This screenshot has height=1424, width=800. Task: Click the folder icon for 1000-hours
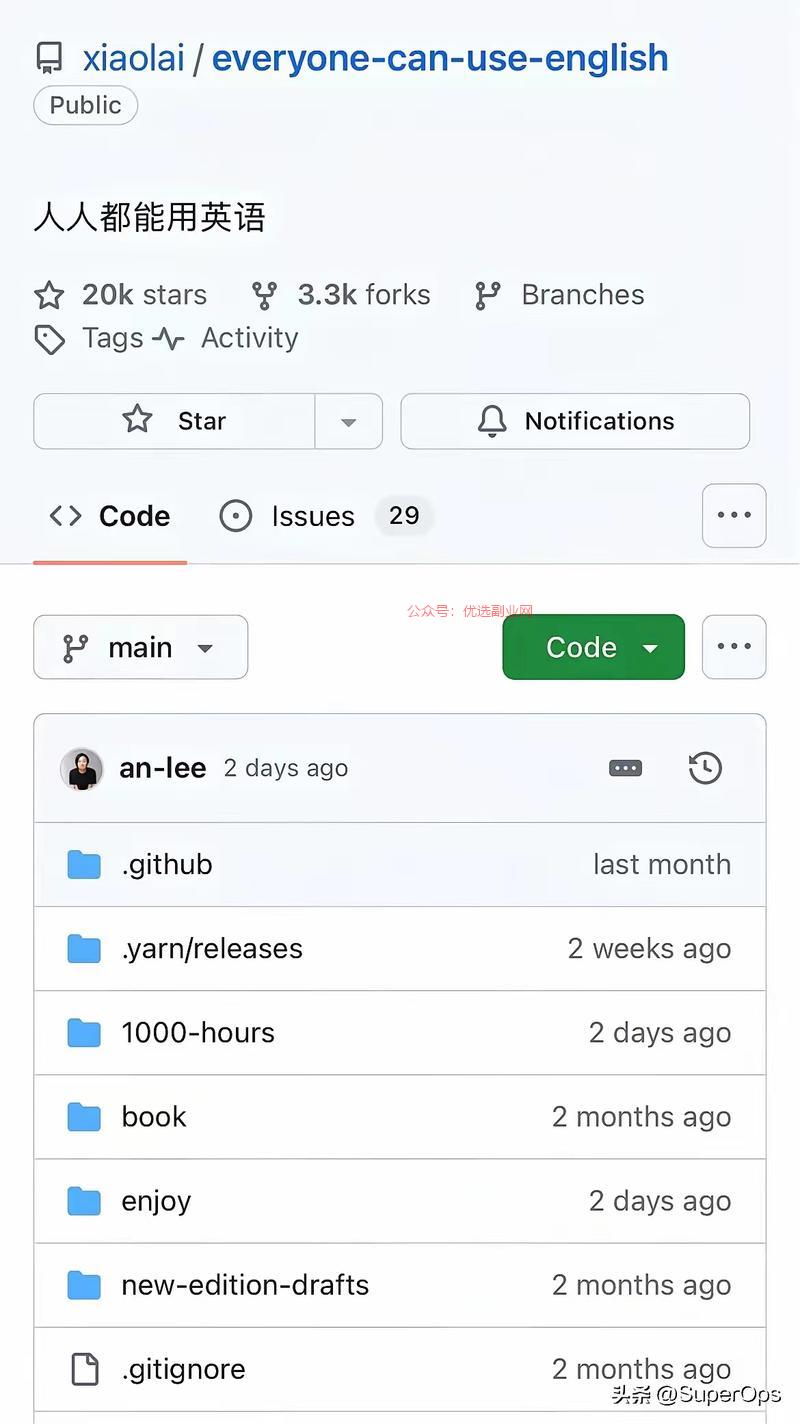tap(84, 1032)
